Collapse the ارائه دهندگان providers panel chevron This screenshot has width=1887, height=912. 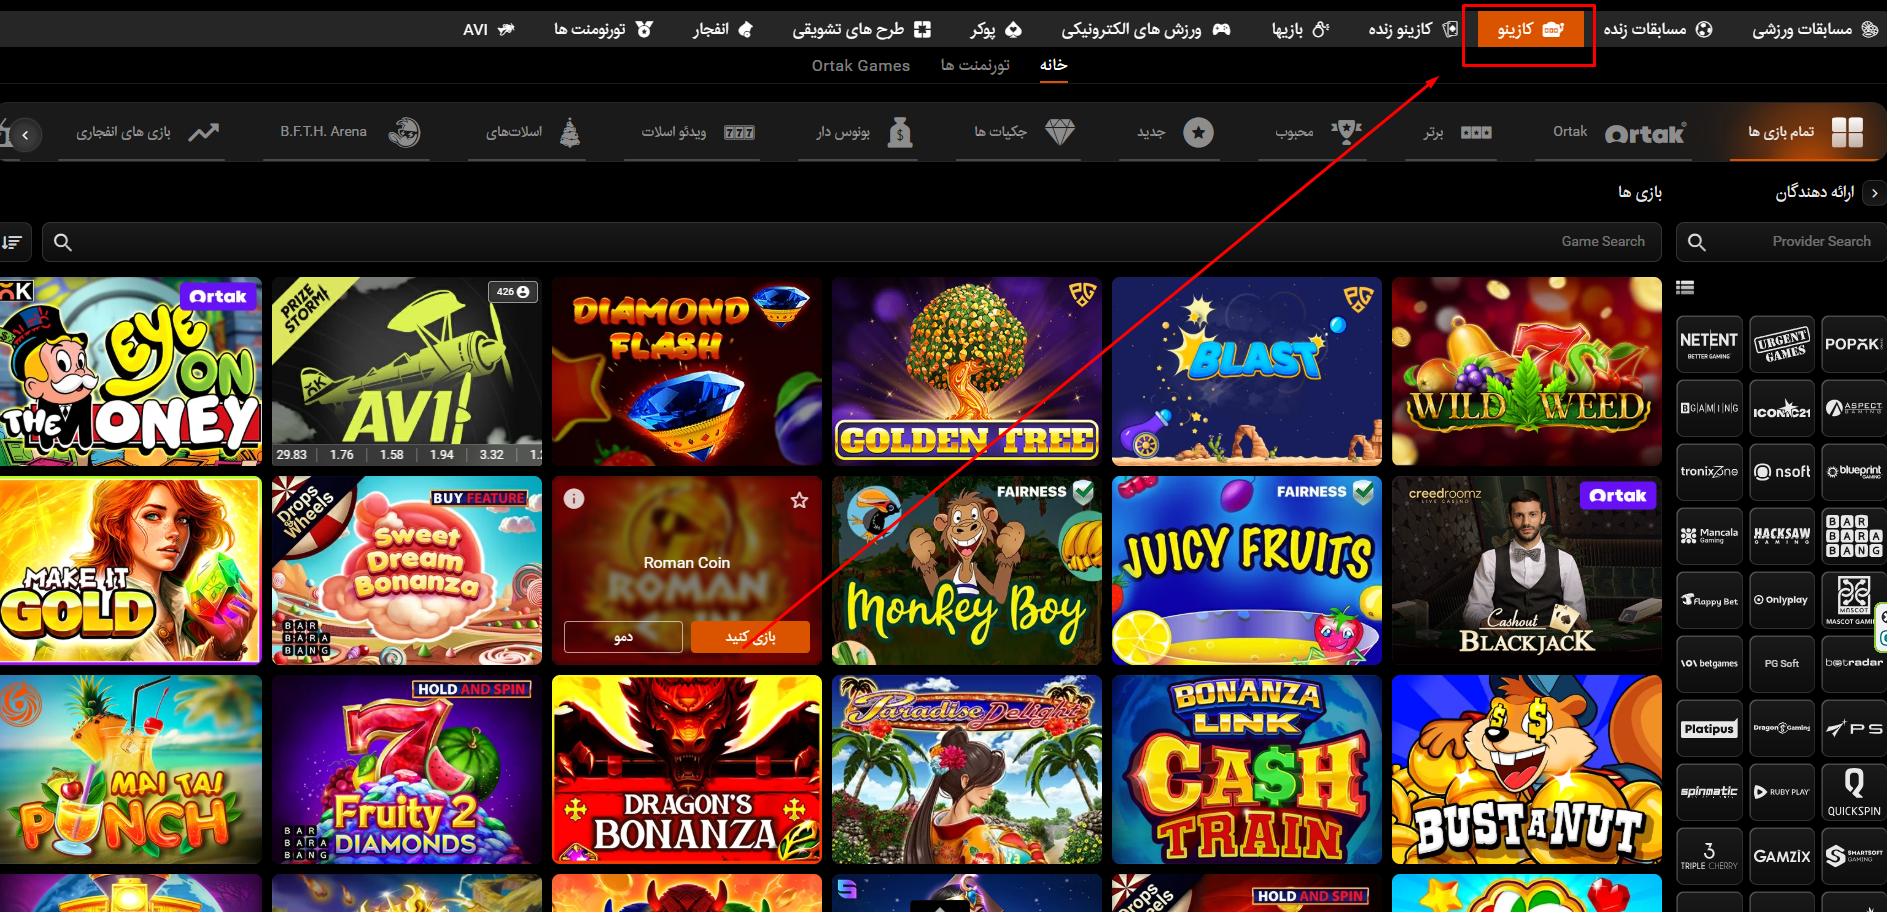click(1874, 193)
